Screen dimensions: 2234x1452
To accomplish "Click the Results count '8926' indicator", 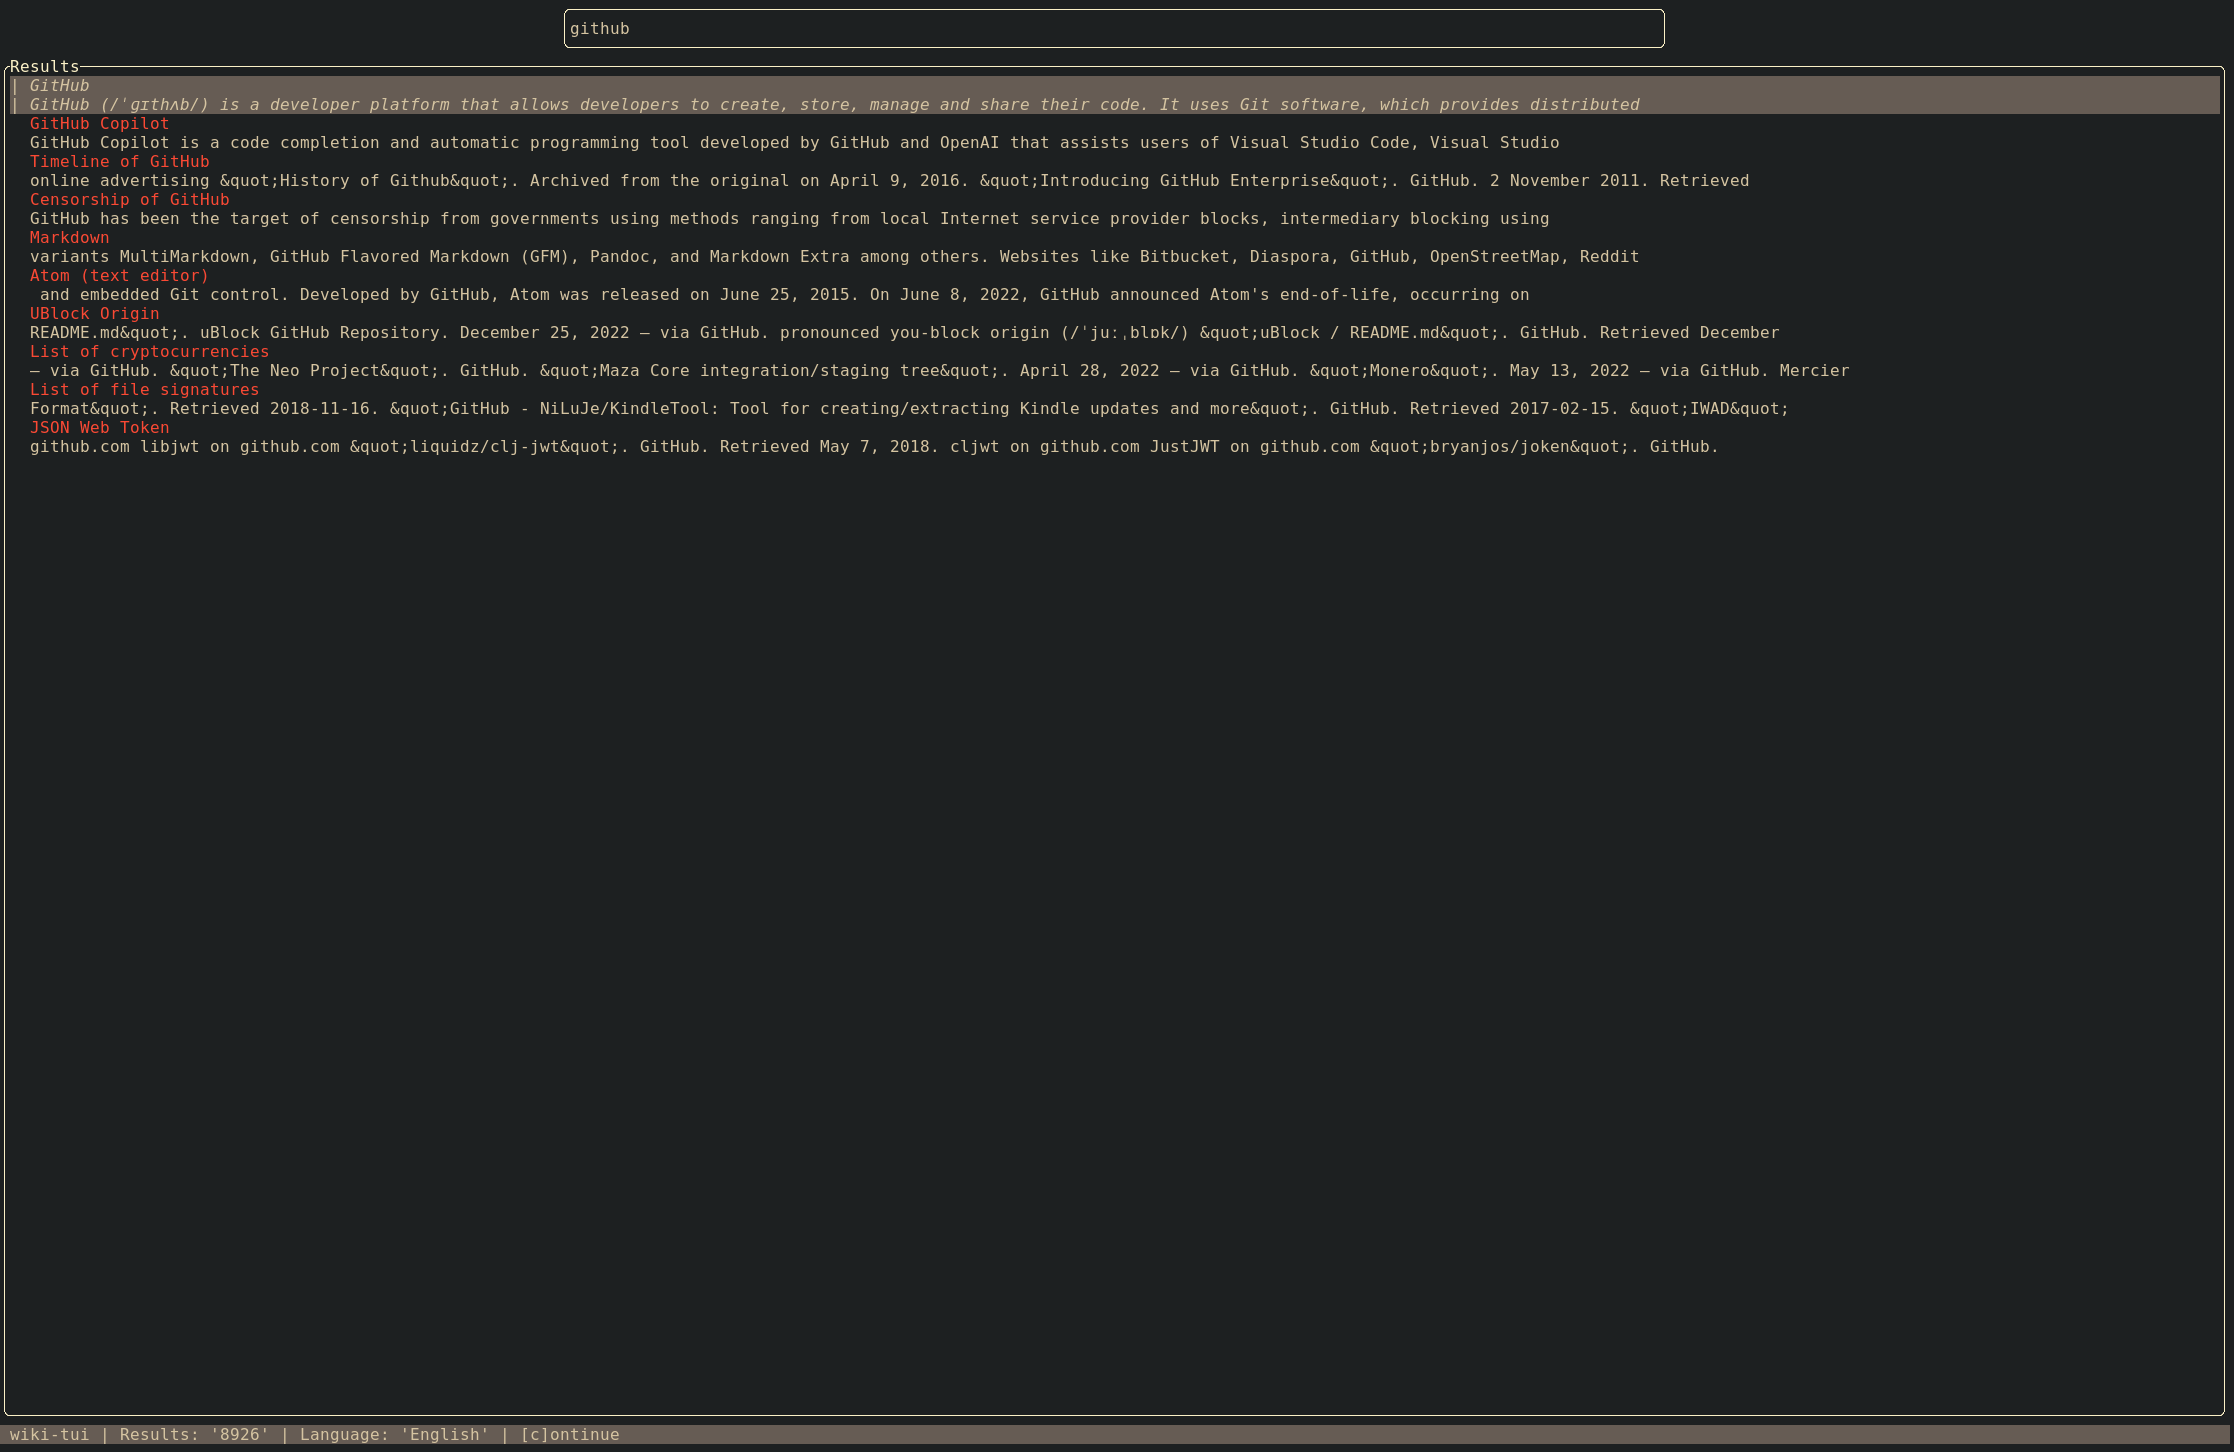I will click(x=194, y=1435).
